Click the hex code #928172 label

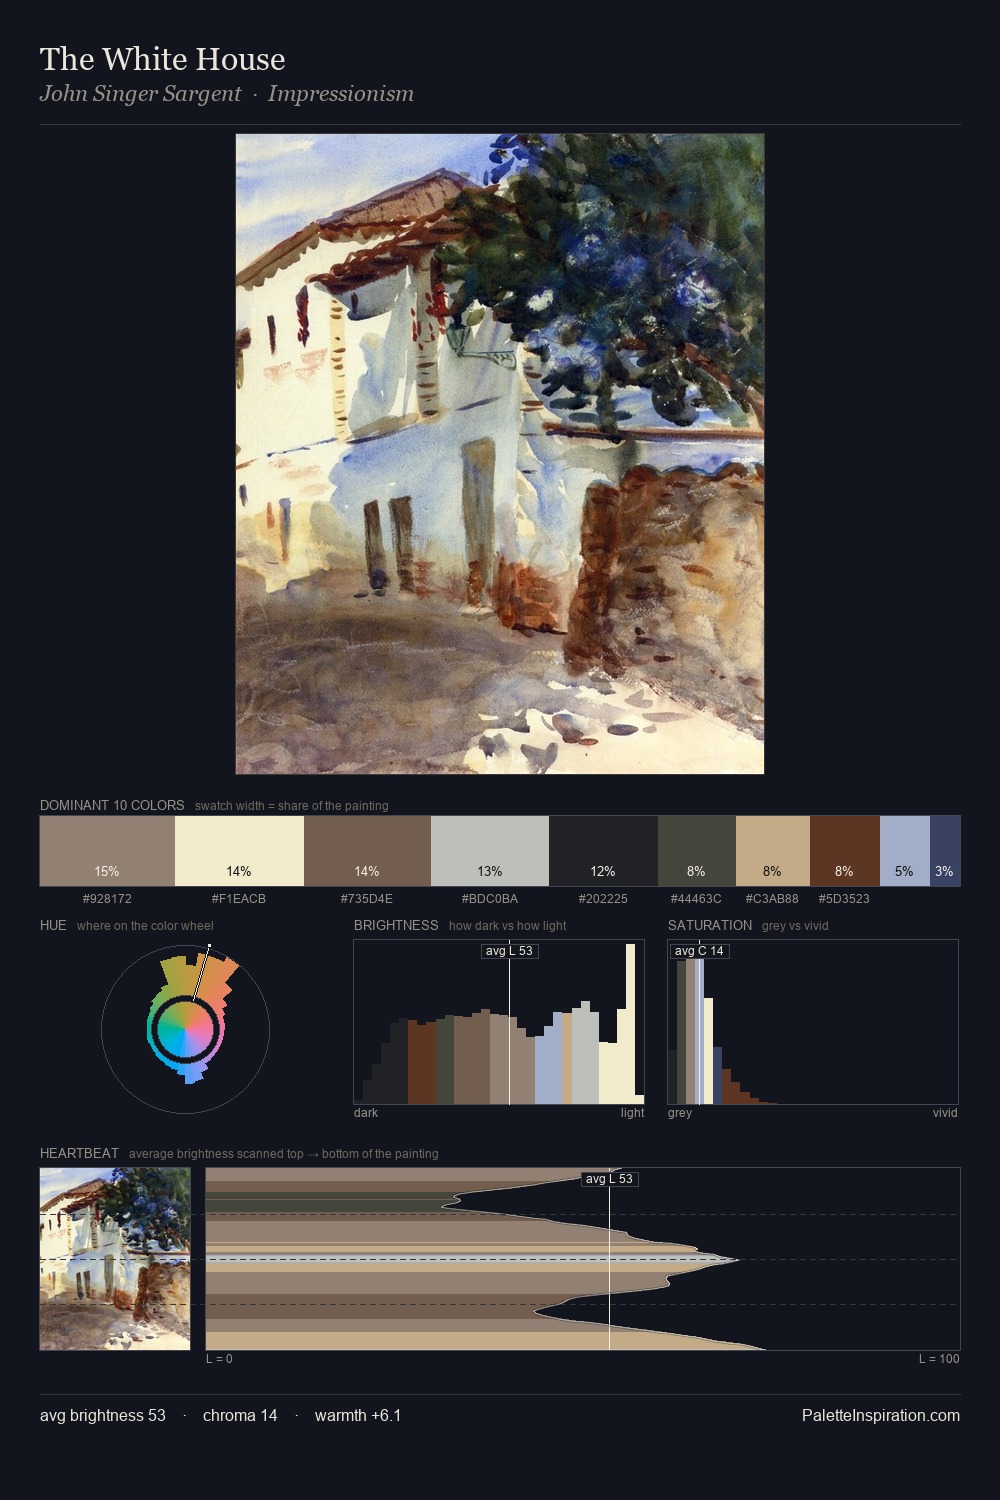point(107,899)
